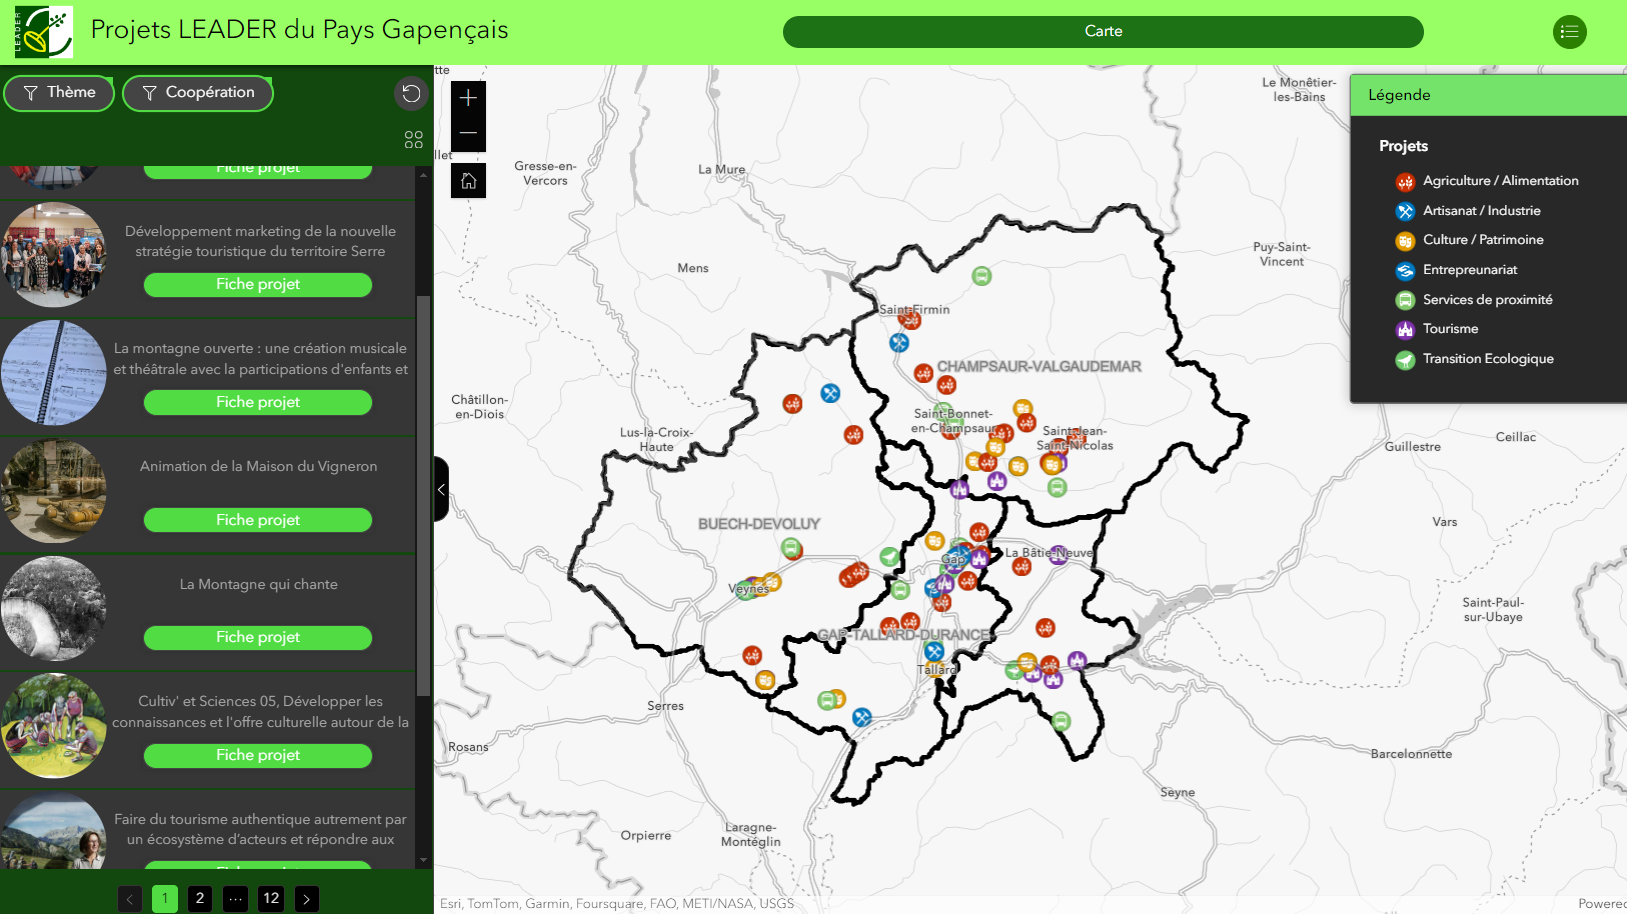Click the green marker north of Saint-Firmin
The width and height of the screenshot is (1627, 914).
coord(981,276)
